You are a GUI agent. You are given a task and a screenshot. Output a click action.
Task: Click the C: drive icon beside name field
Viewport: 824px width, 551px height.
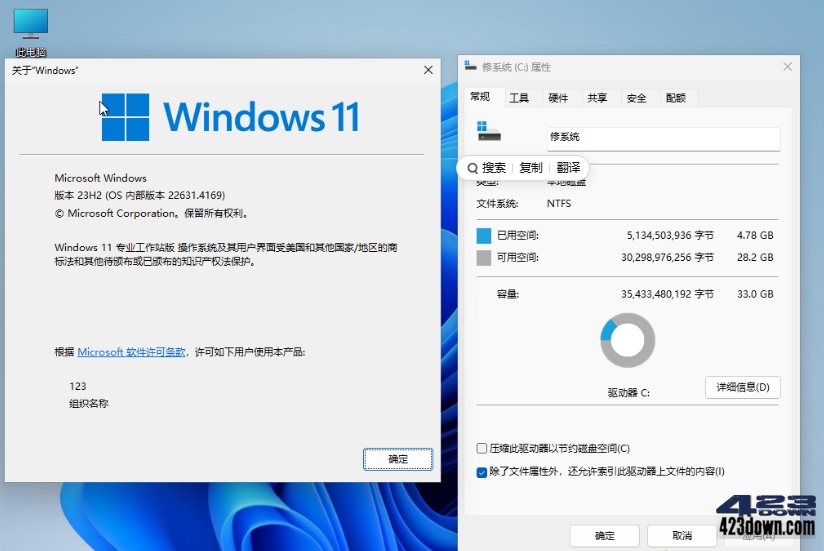point(489,131)
